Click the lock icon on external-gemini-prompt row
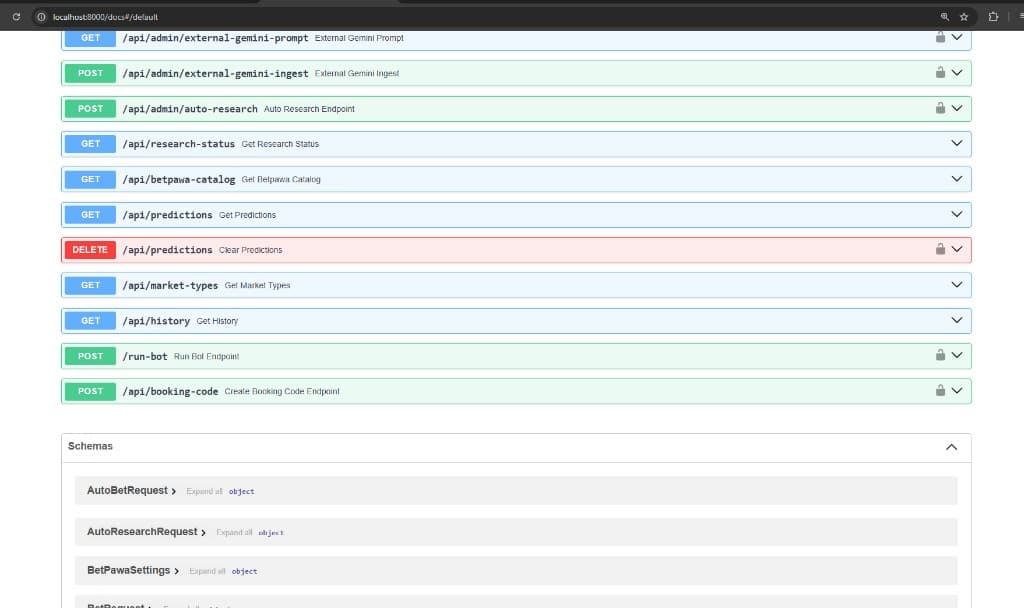The image size is (1024, 608). 940,37
